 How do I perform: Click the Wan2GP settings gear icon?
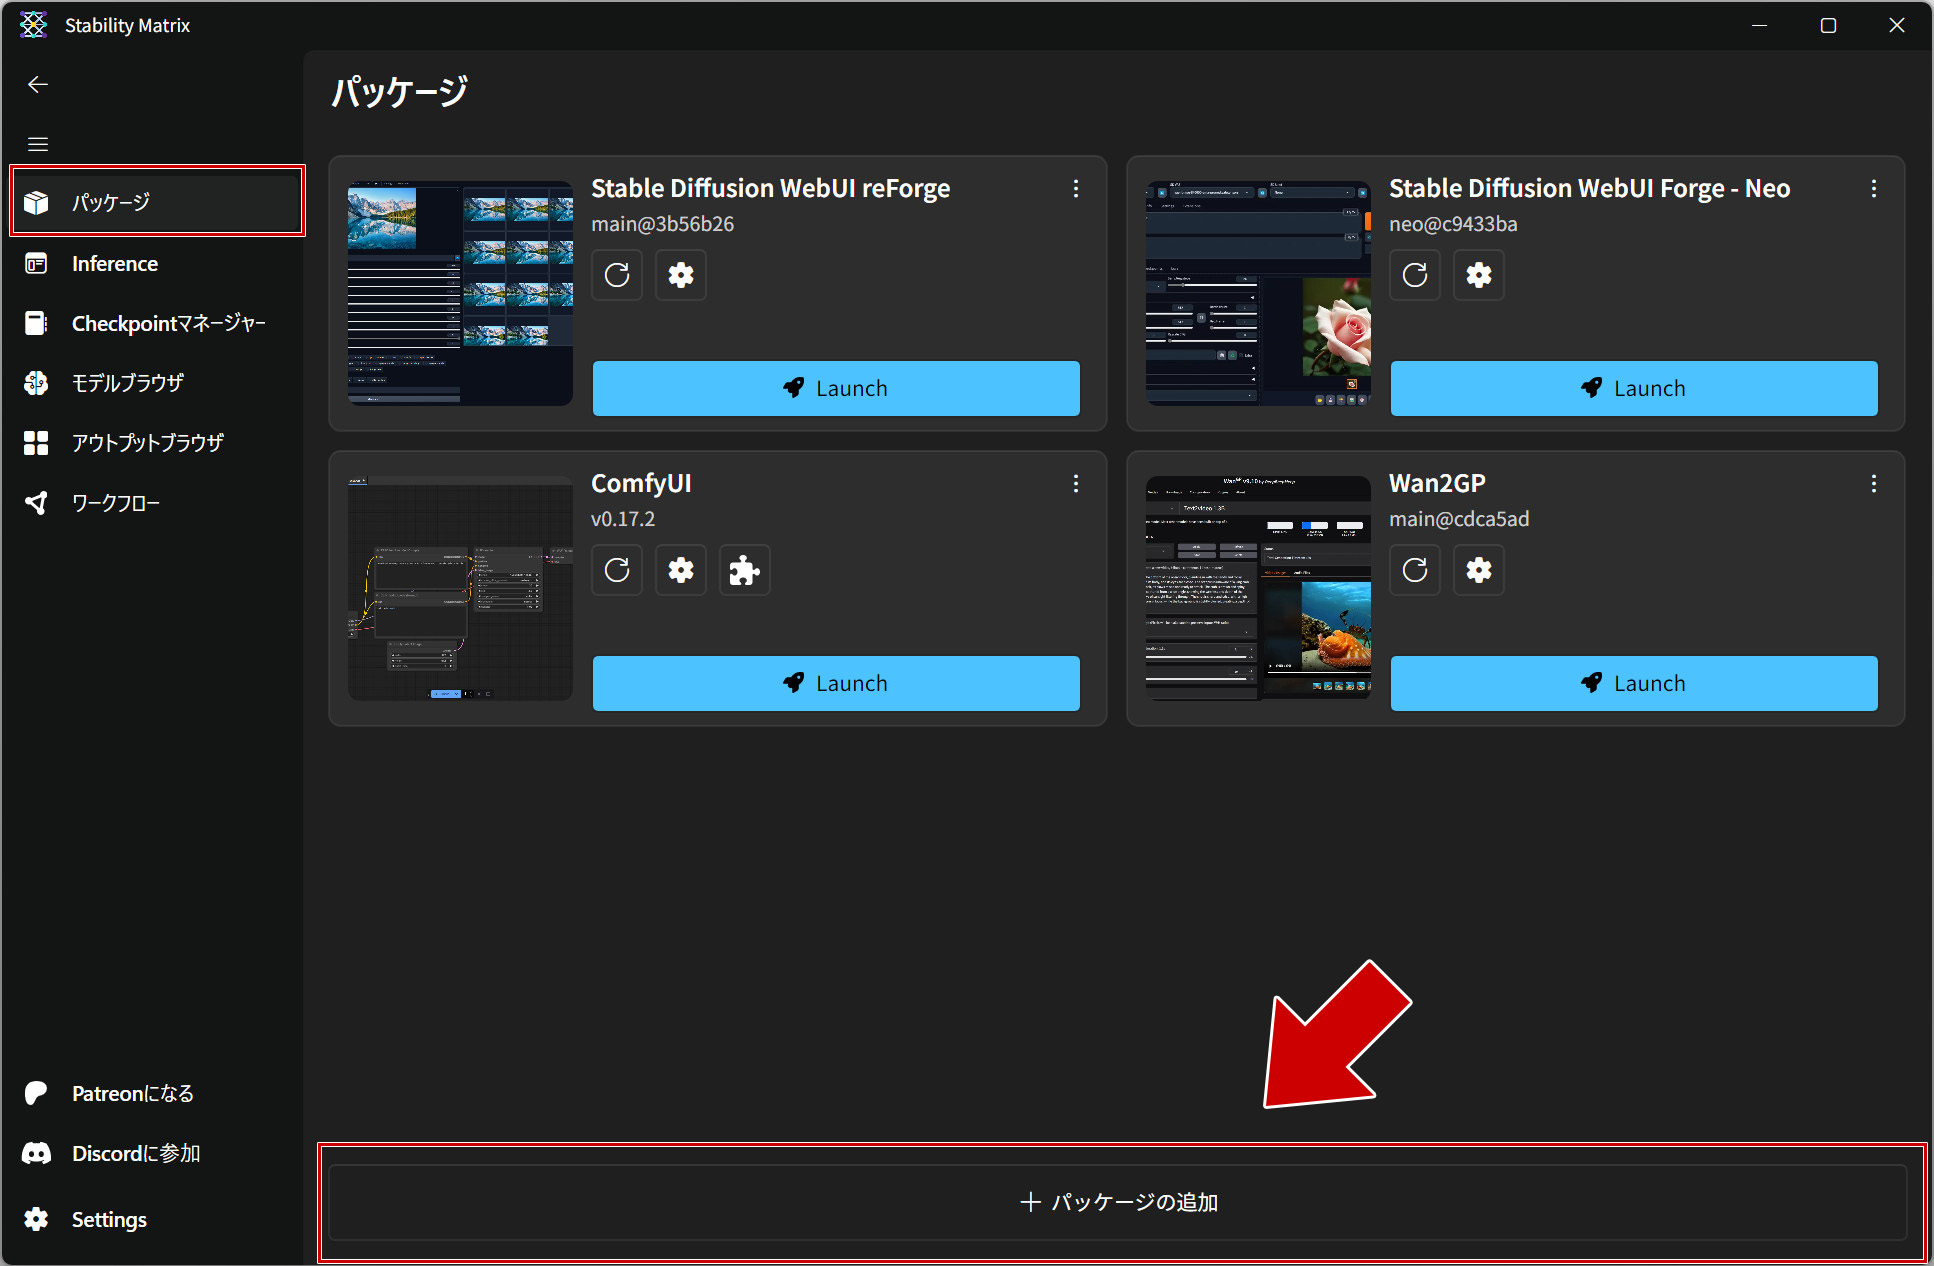[1479, 570]
